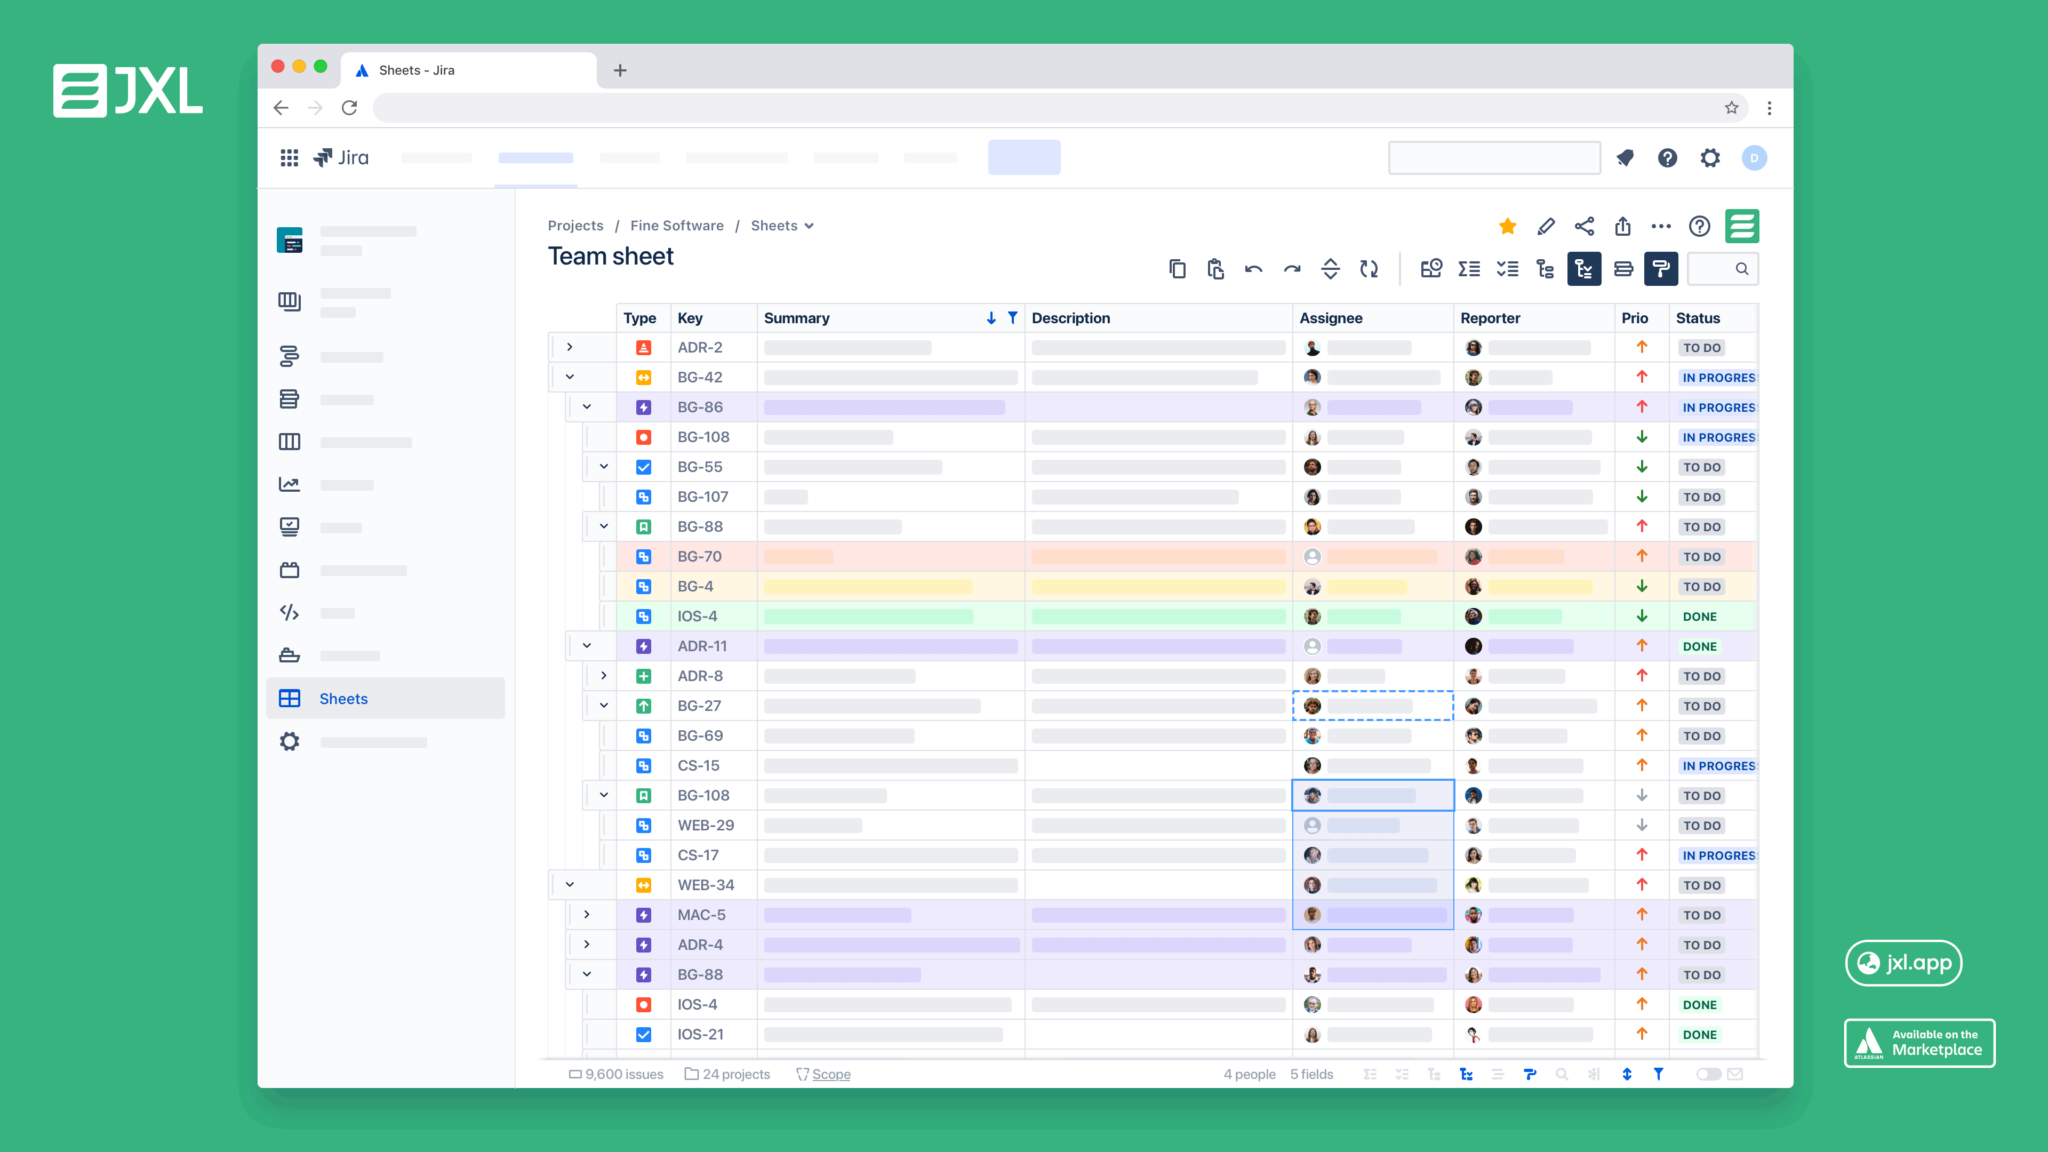Click the green JXL logo button
This screenshot has height=1152, width=2048.
pyautogui.click(x=1742, y=226)
